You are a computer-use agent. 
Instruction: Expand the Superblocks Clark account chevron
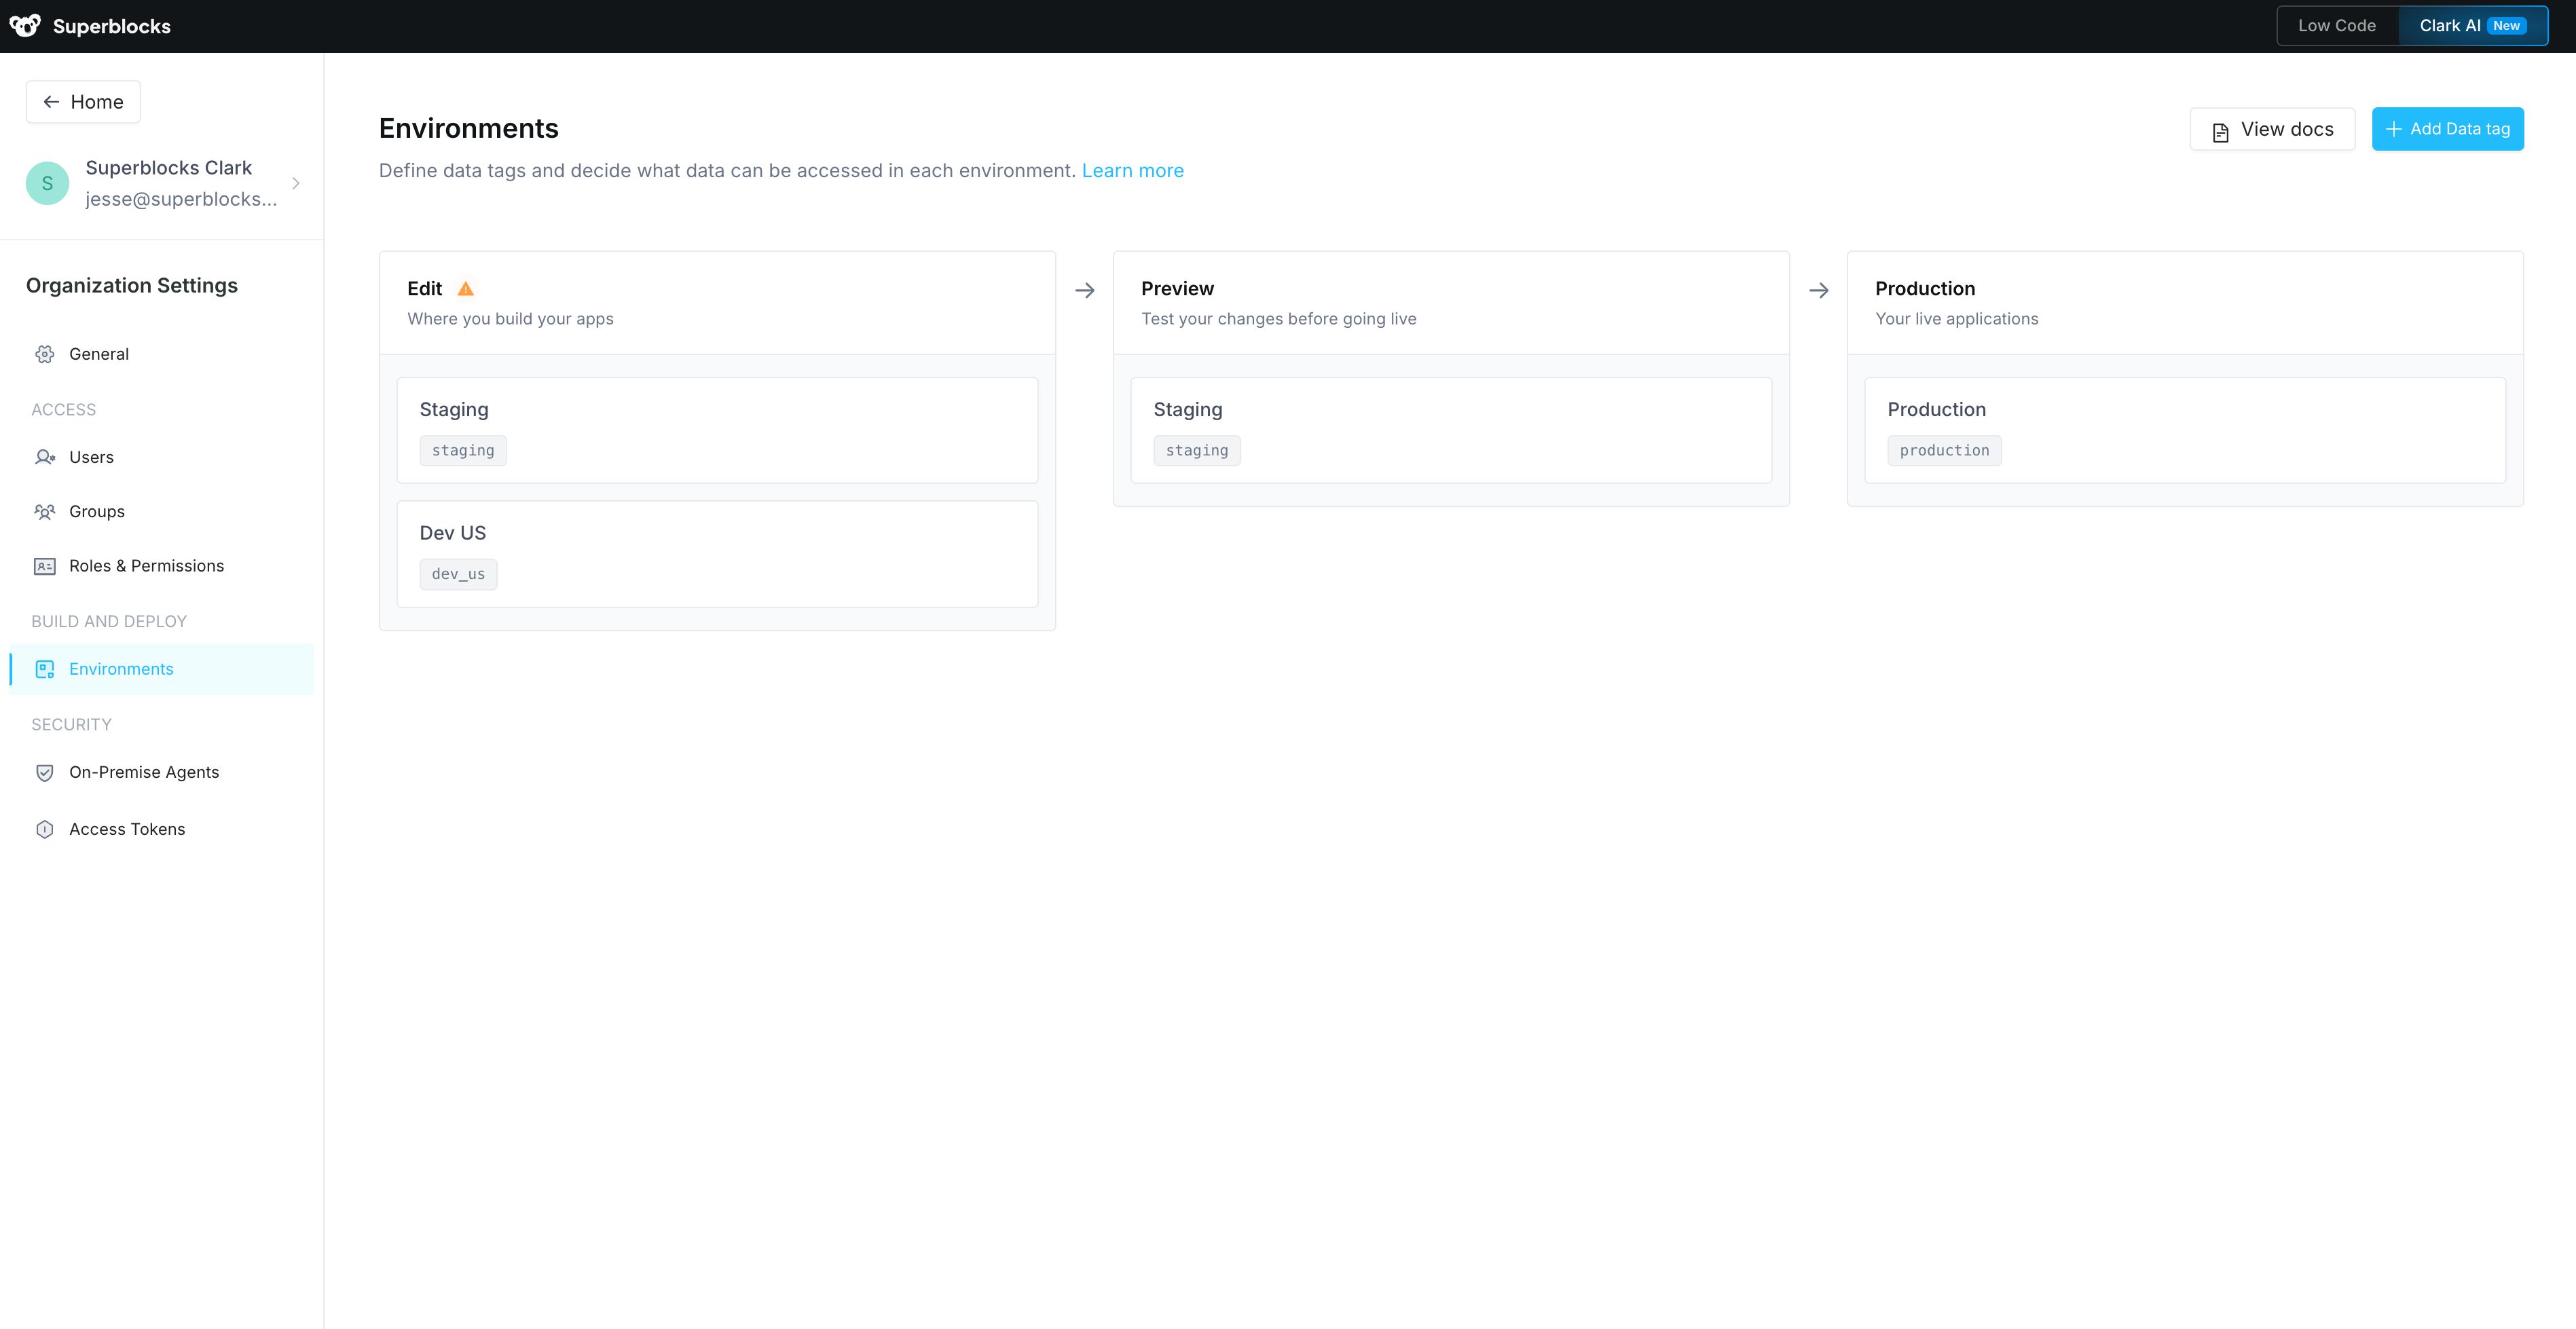click(x=296, y=183)
